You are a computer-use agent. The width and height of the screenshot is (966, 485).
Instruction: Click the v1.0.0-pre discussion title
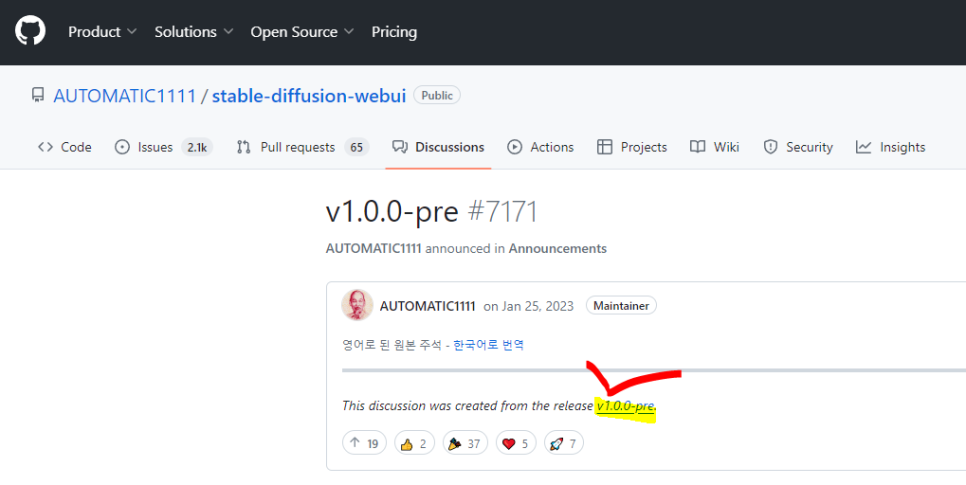(x=392, y=212)
